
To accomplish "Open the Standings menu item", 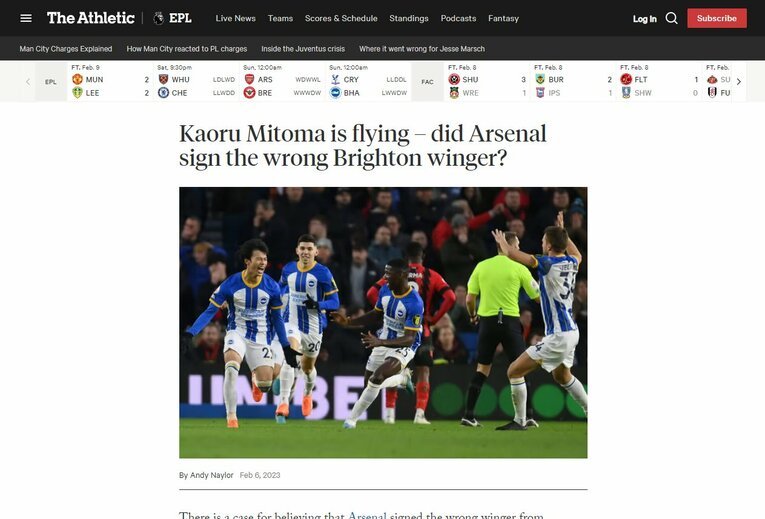I will coord(409,19).
